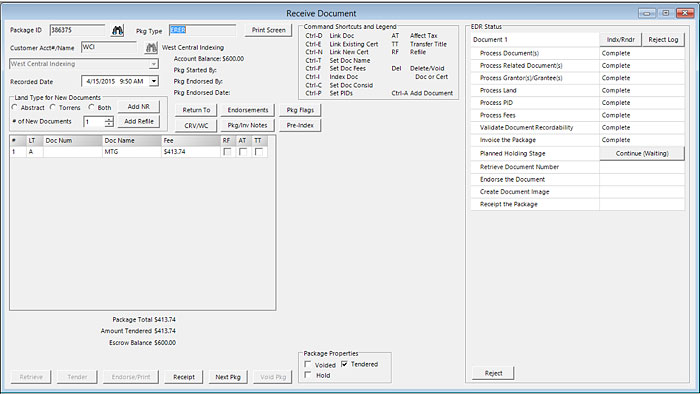Viewport: 700px width, 394px height.
Task: Open Pkg/Inv Notes
Action: 248,125
